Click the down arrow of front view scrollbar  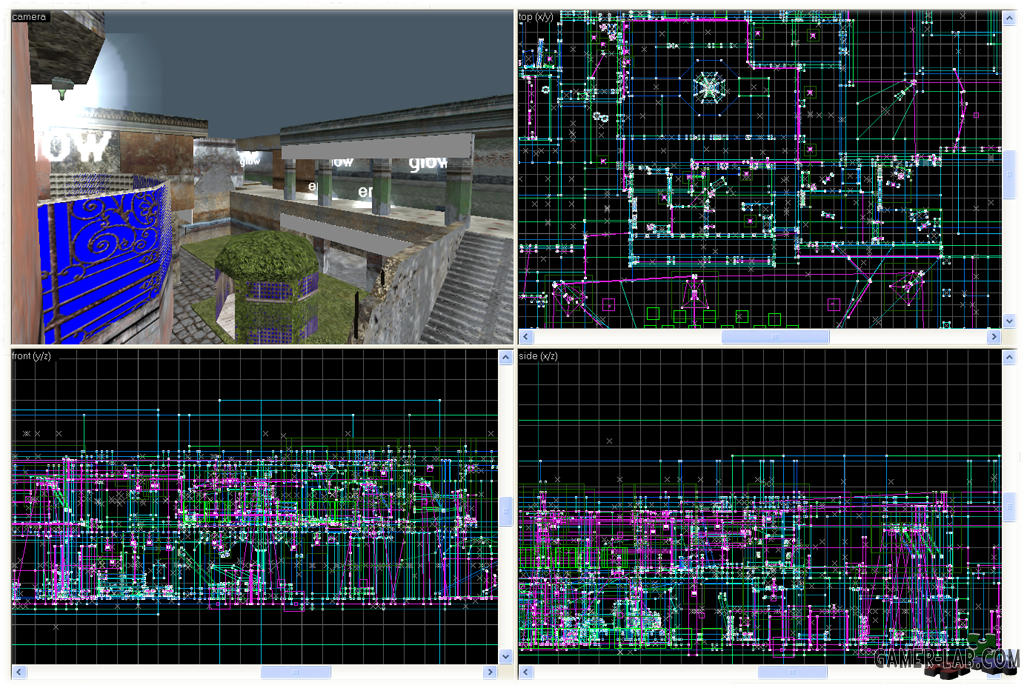(505, 657)
